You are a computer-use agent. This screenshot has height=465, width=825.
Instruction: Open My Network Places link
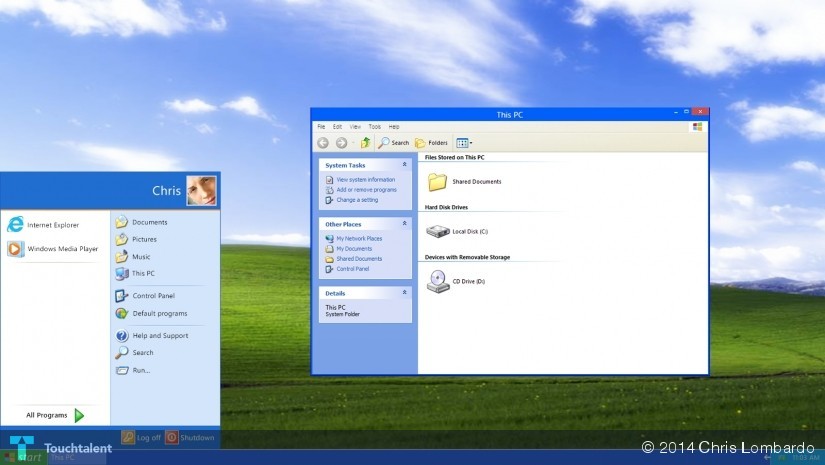point(359,238)
